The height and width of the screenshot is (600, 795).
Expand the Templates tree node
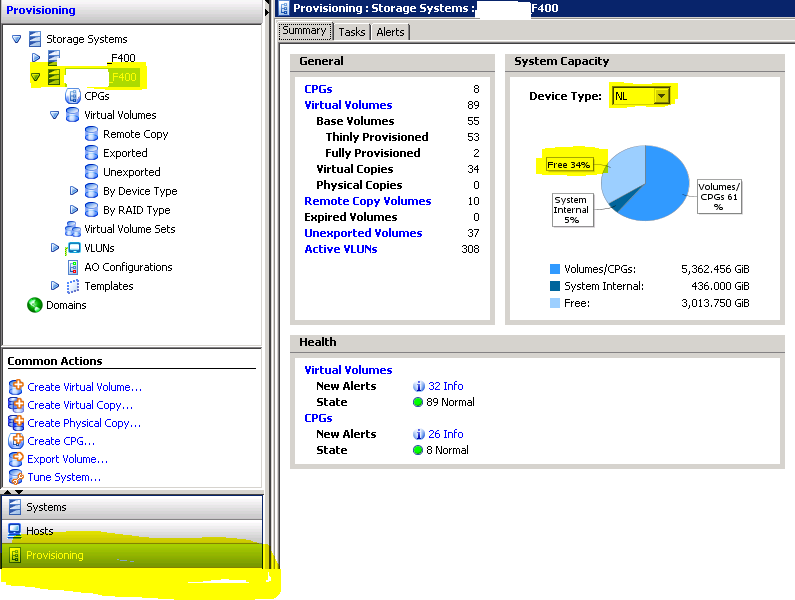[x=55, y=286]
